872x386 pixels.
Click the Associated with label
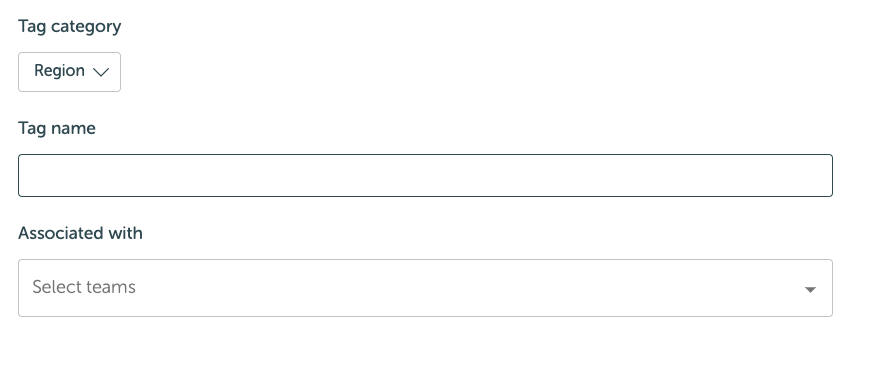coord(80,233)
